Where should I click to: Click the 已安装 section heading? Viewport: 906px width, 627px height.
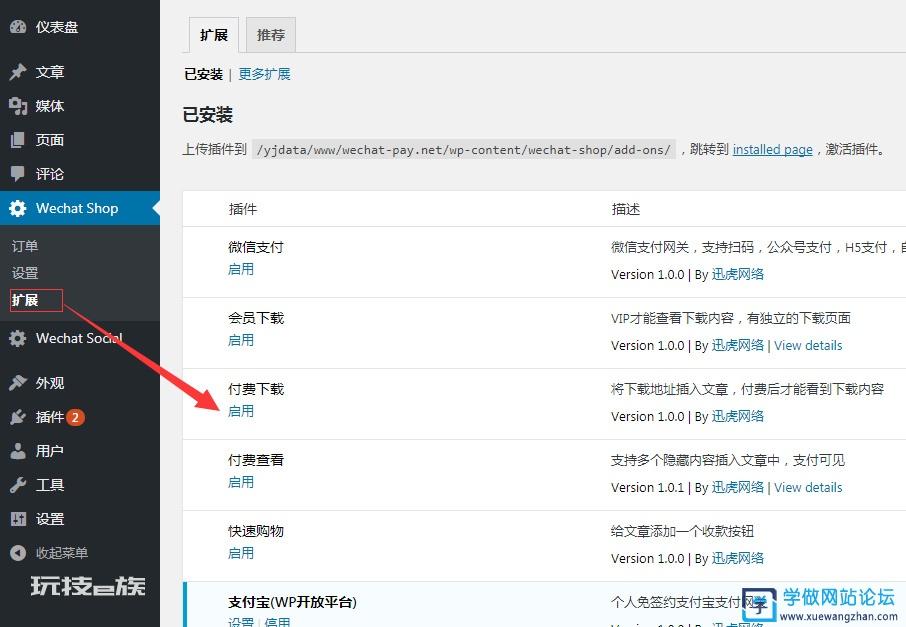click(207, 115)
